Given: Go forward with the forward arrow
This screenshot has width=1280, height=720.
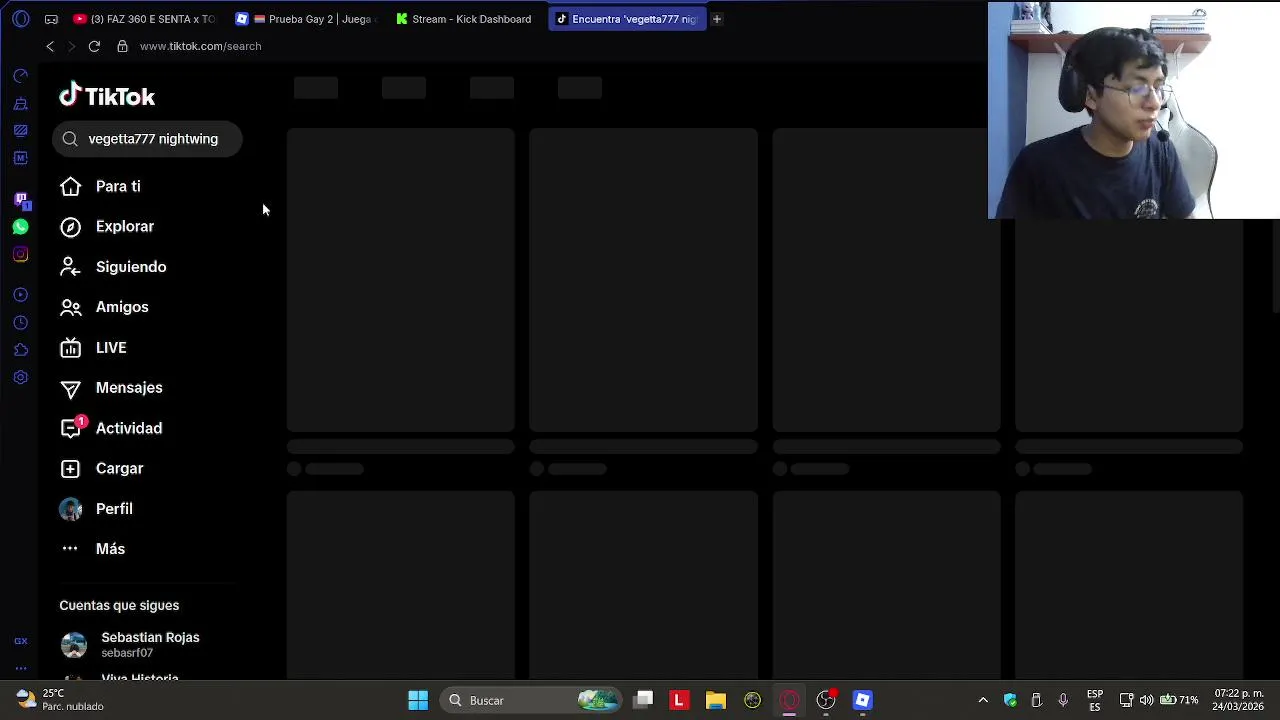Looking at the screenshot, I should tap(71, 46).
